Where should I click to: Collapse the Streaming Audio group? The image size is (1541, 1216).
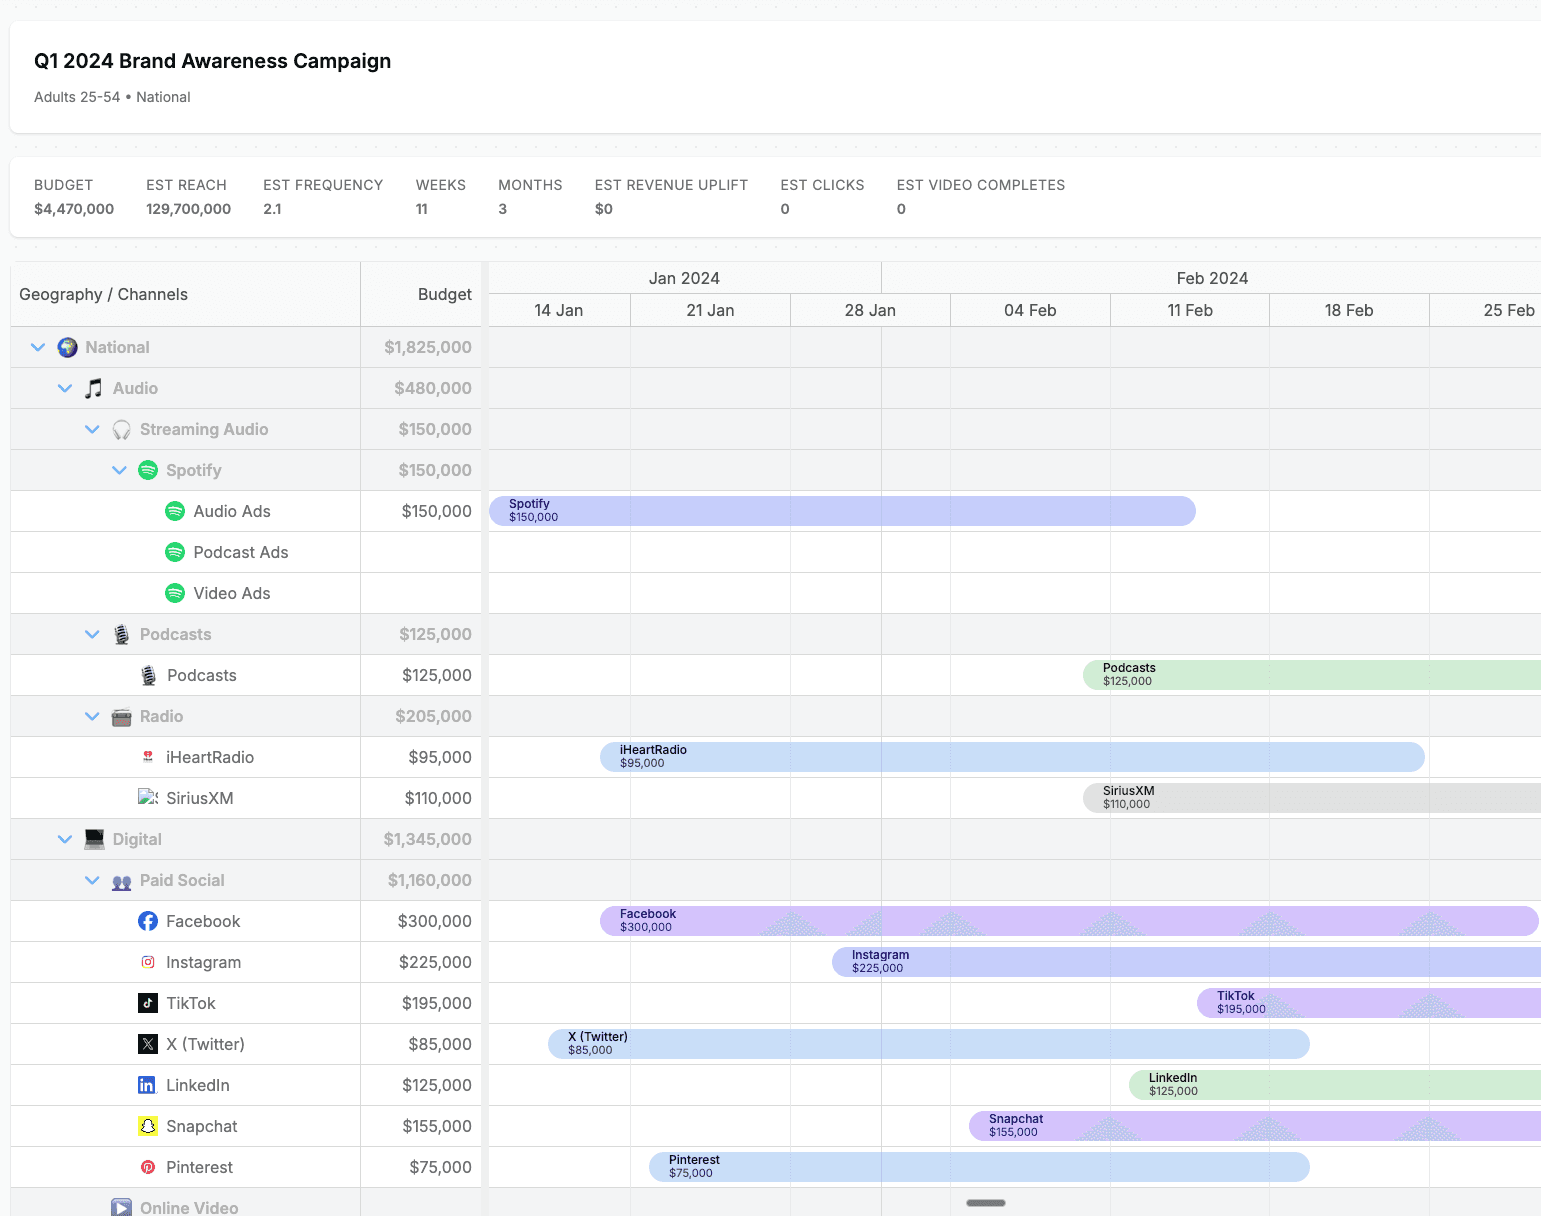pyautogui.click(x=92, y=429)
